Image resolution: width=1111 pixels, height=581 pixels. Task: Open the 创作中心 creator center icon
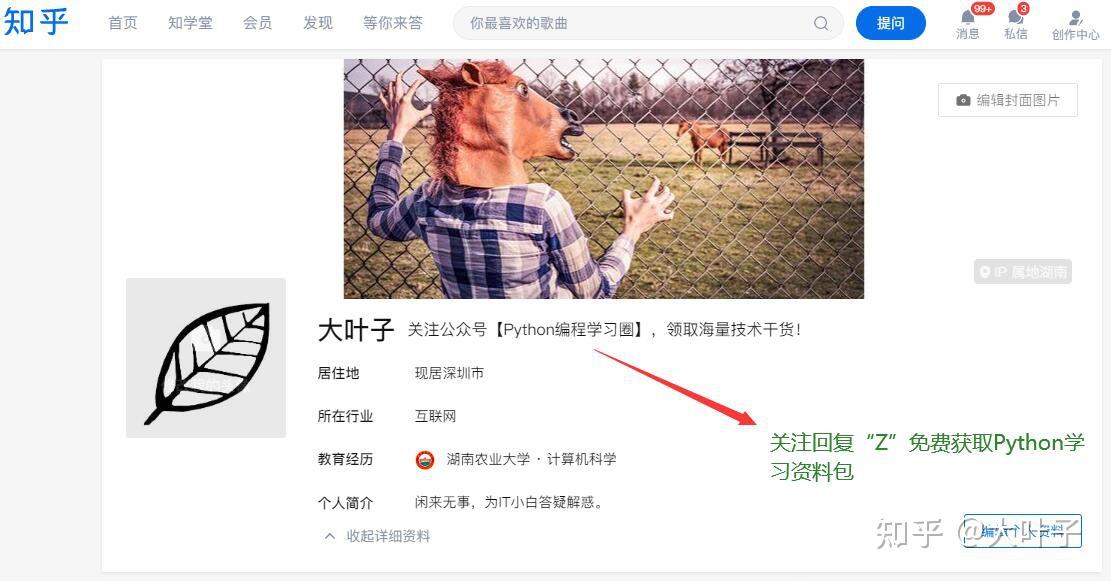[1076, 18]
